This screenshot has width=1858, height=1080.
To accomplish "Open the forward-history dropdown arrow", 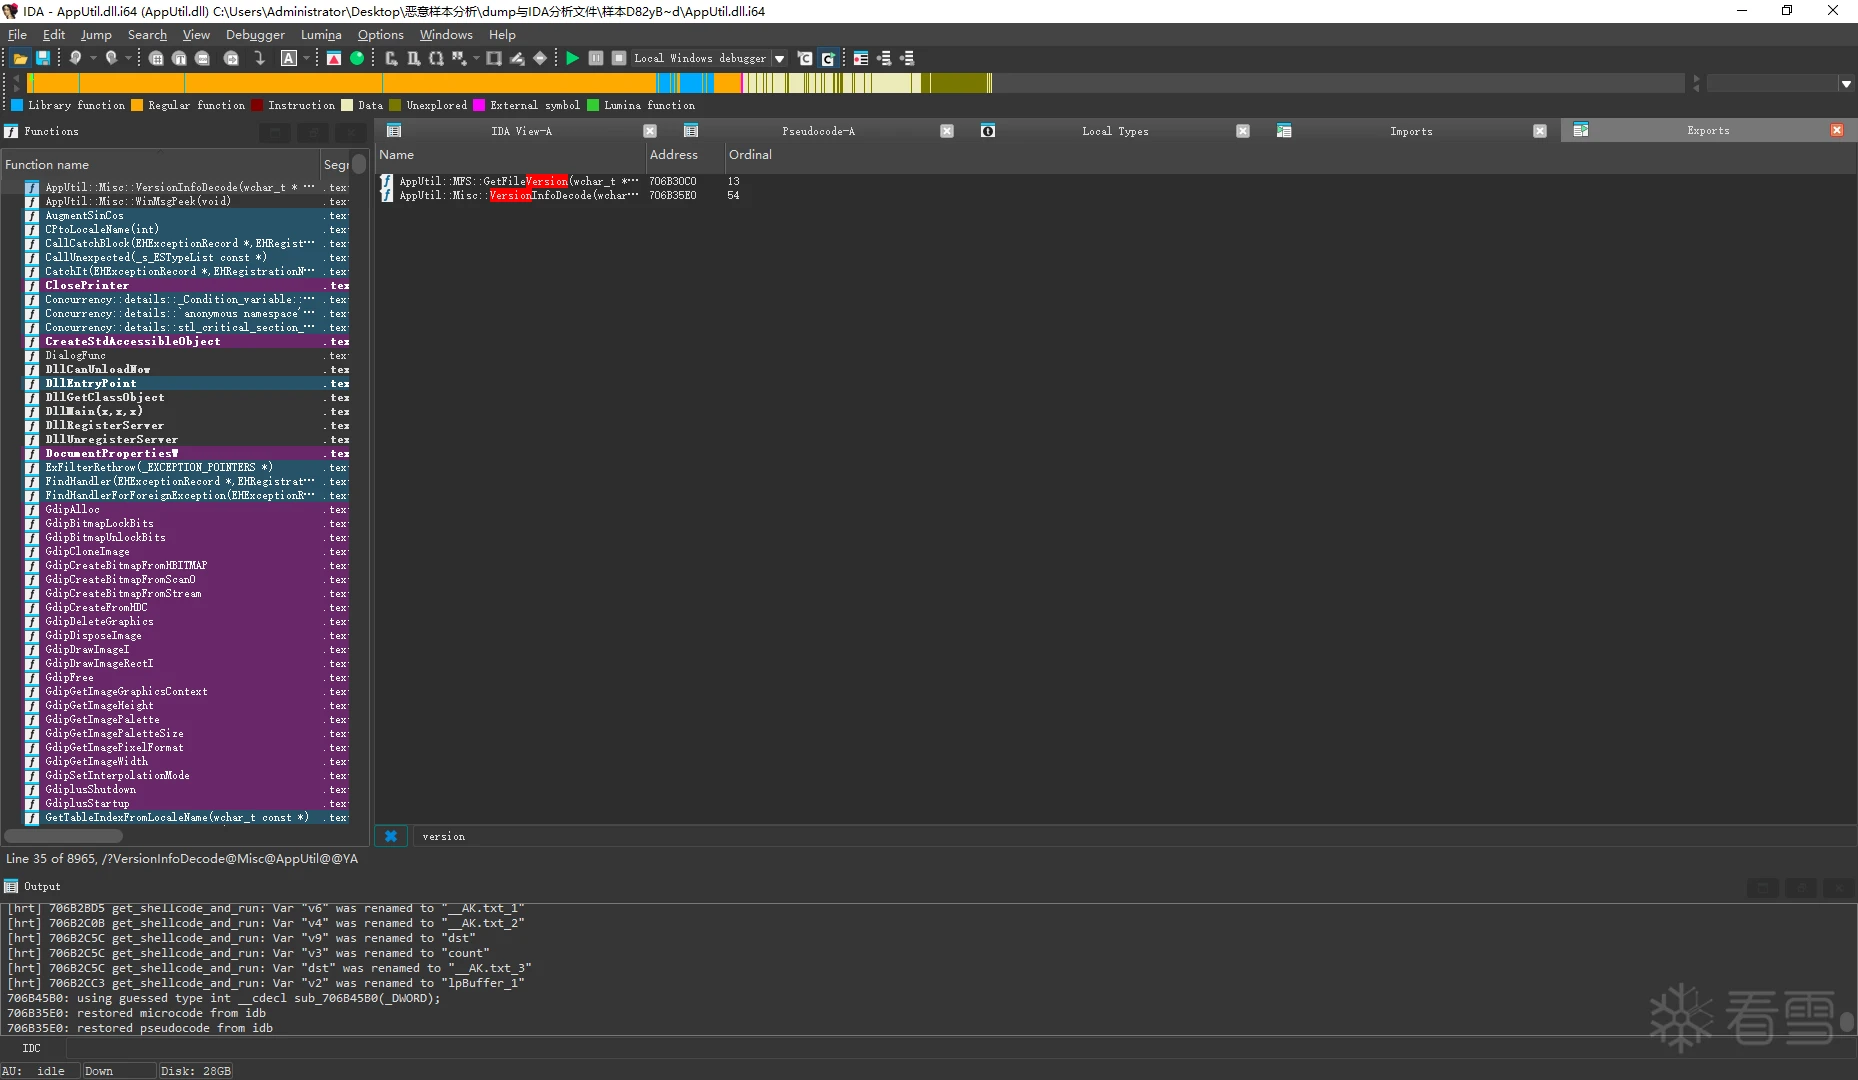I will click(x=128, y=59).
